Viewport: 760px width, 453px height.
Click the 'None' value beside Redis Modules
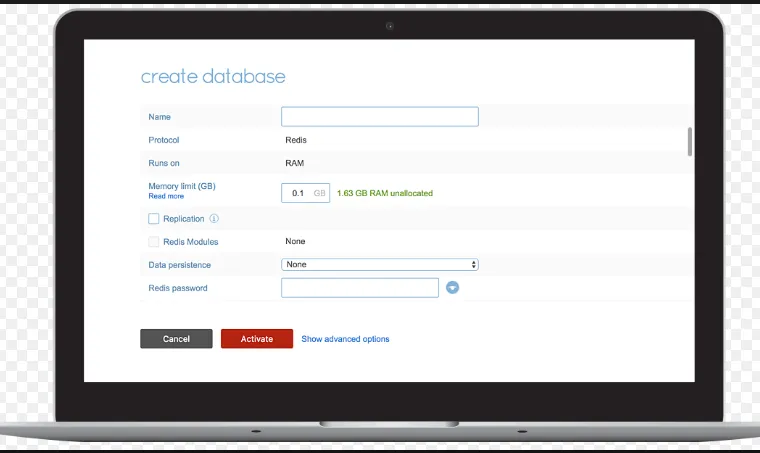(295, 241)
